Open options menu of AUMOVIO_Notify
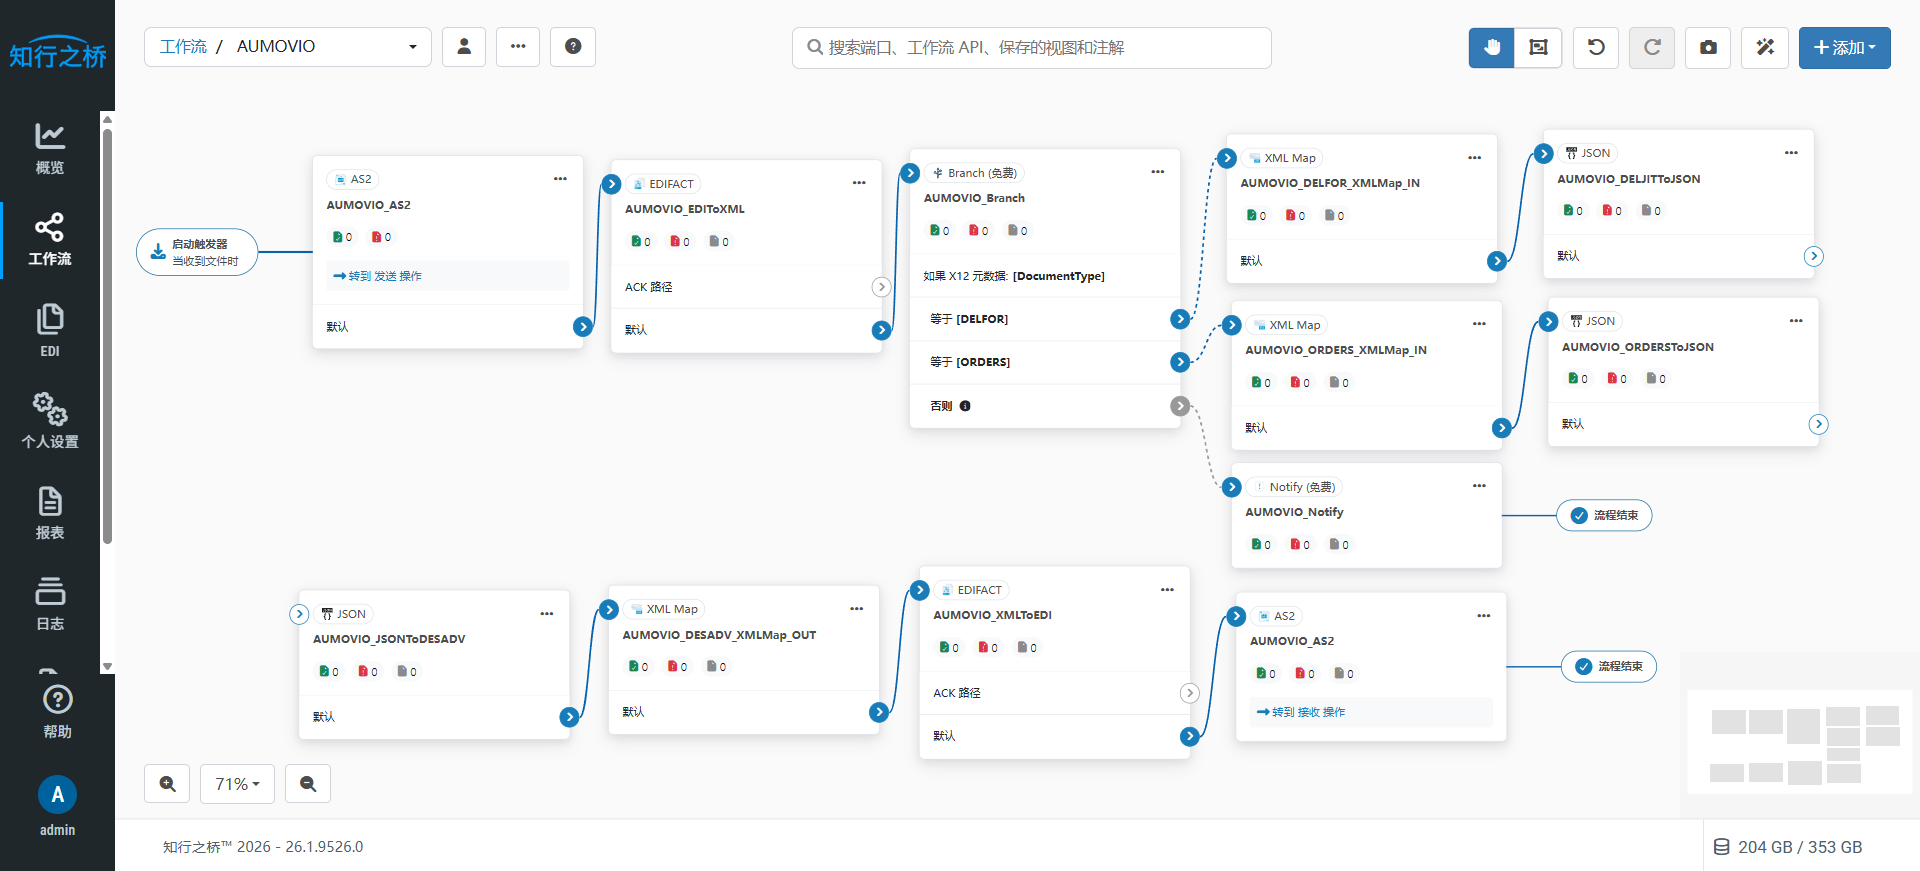The height and width of the screenshot is (871, 1920). [x=1479, y=486]
